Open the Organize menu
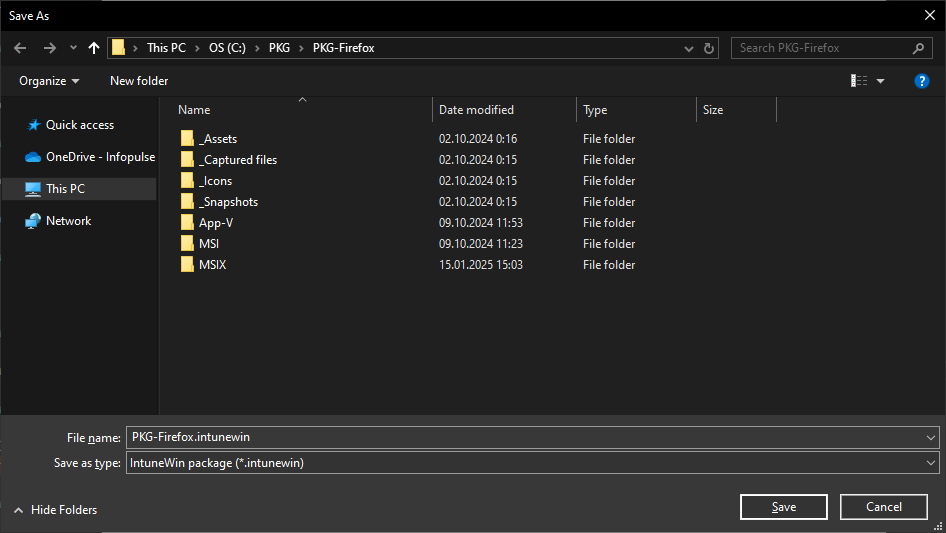This screenshot has height=533, width=946. coord(49,81)
